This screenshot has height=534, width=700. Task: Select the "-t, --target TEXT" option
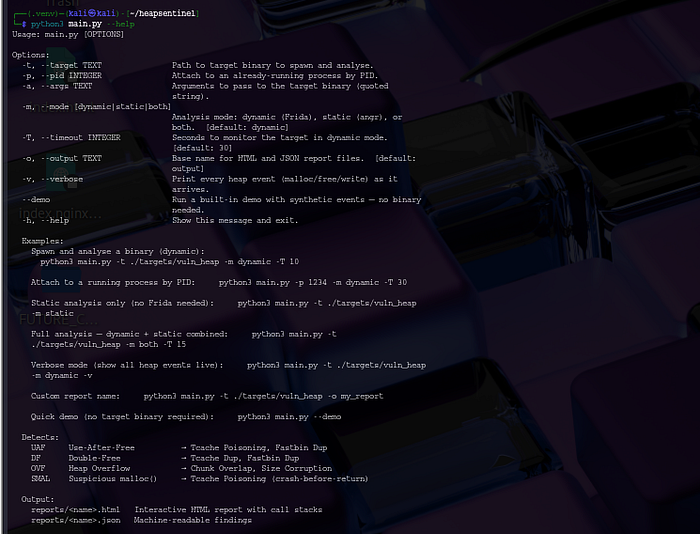pyautogui.click(x=62, y=65)
